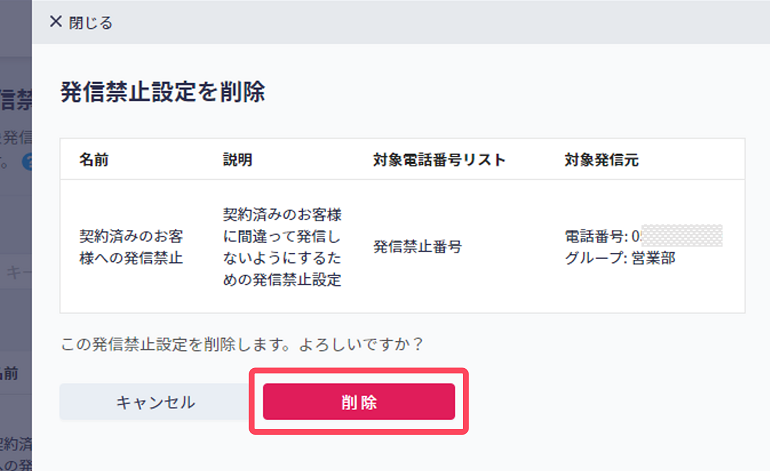The width and height of the screenshot is (770, 471).
Task: Click the 電話番号 line in 対象発信元
Action: click(x=643, y=236)
